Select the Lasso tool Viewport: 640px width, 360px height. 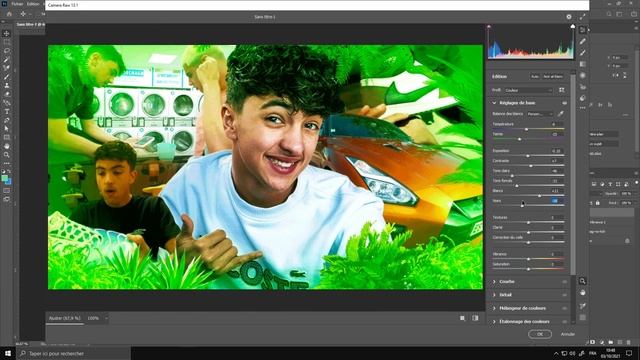click(x=7, y=51)
